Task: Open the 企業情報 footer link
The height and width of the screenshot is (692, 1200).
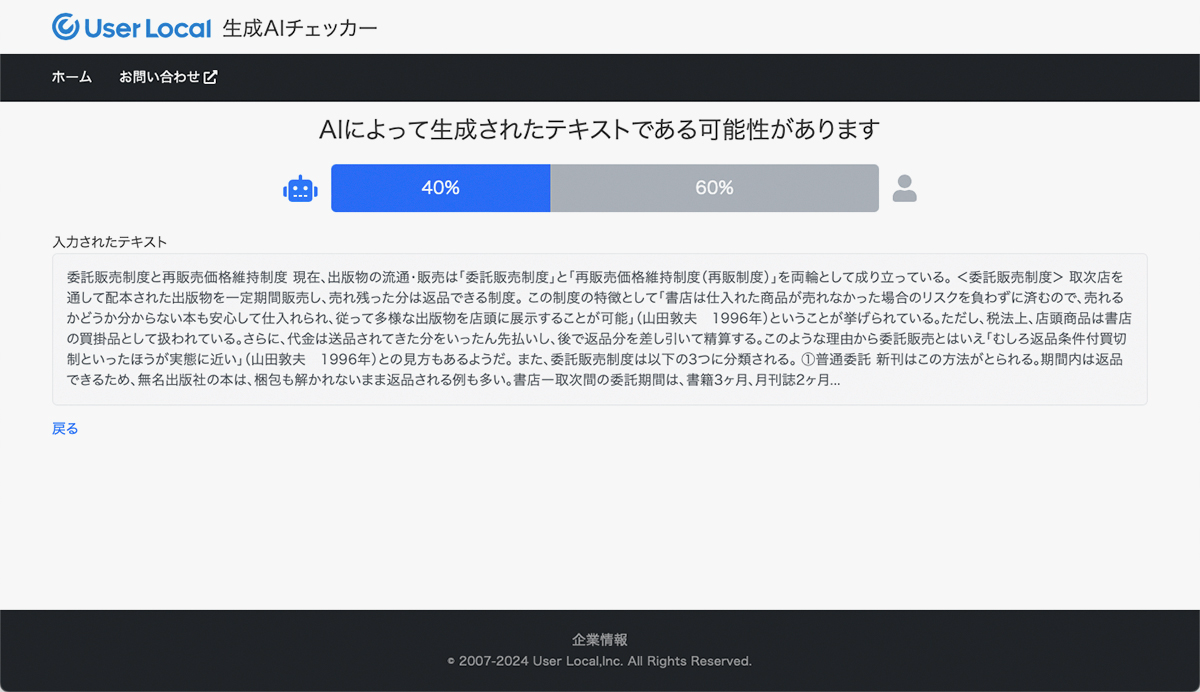Action: [599, 640]
